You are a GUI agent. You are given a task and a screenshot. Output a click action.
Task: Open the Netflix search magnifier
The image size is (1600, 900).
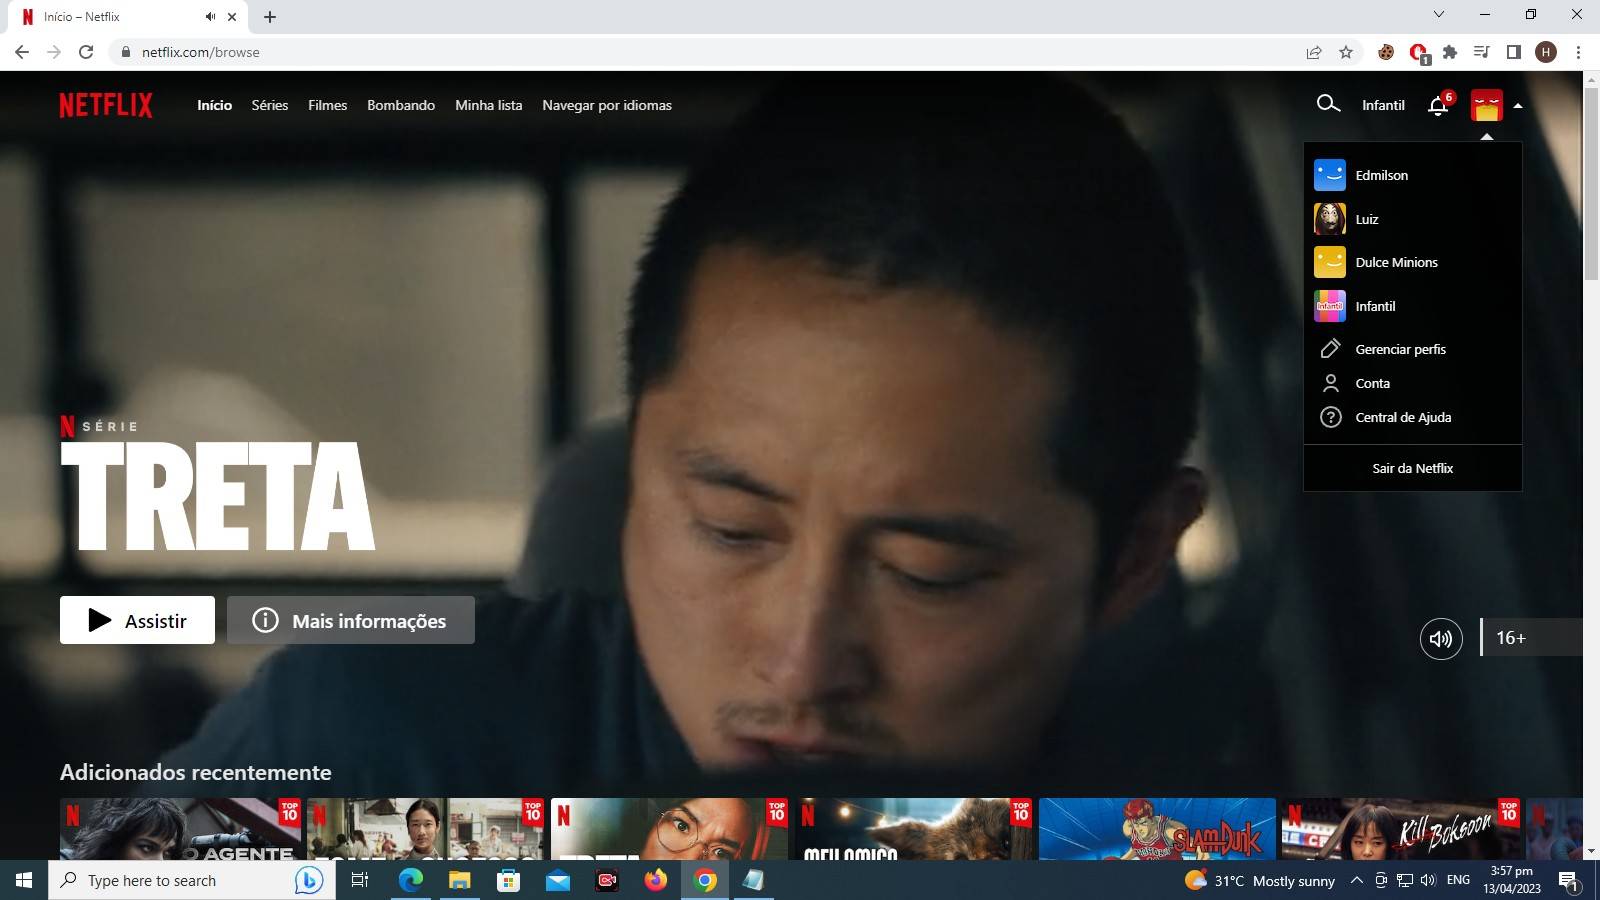(1328, 104)
